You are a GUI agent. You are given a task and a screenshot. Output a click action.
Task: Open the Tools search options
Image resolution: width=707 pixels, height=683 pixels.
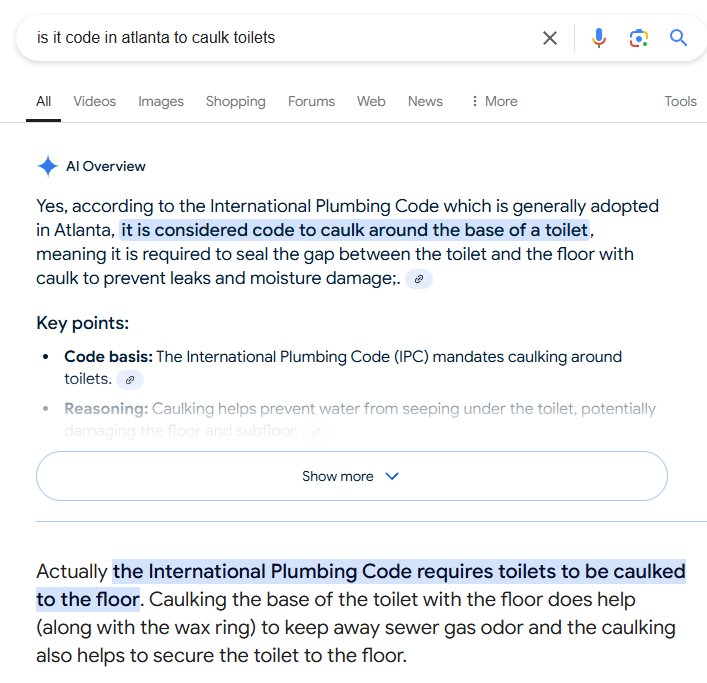click(680, 101)
